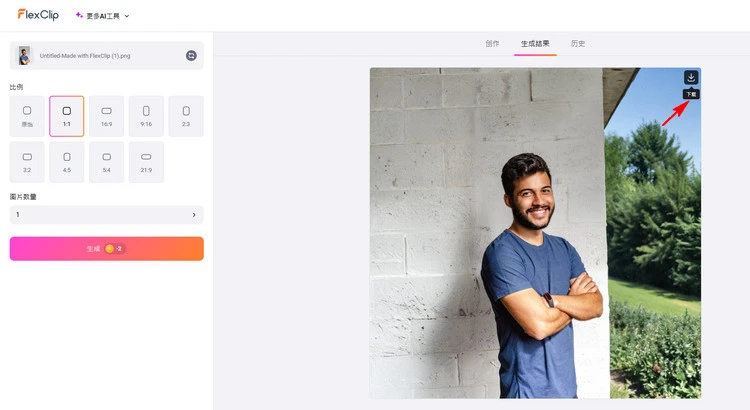Replace the uploaded image via swap icon
Viewport: 750px width, 410px height.
click(x=191, y=55)
